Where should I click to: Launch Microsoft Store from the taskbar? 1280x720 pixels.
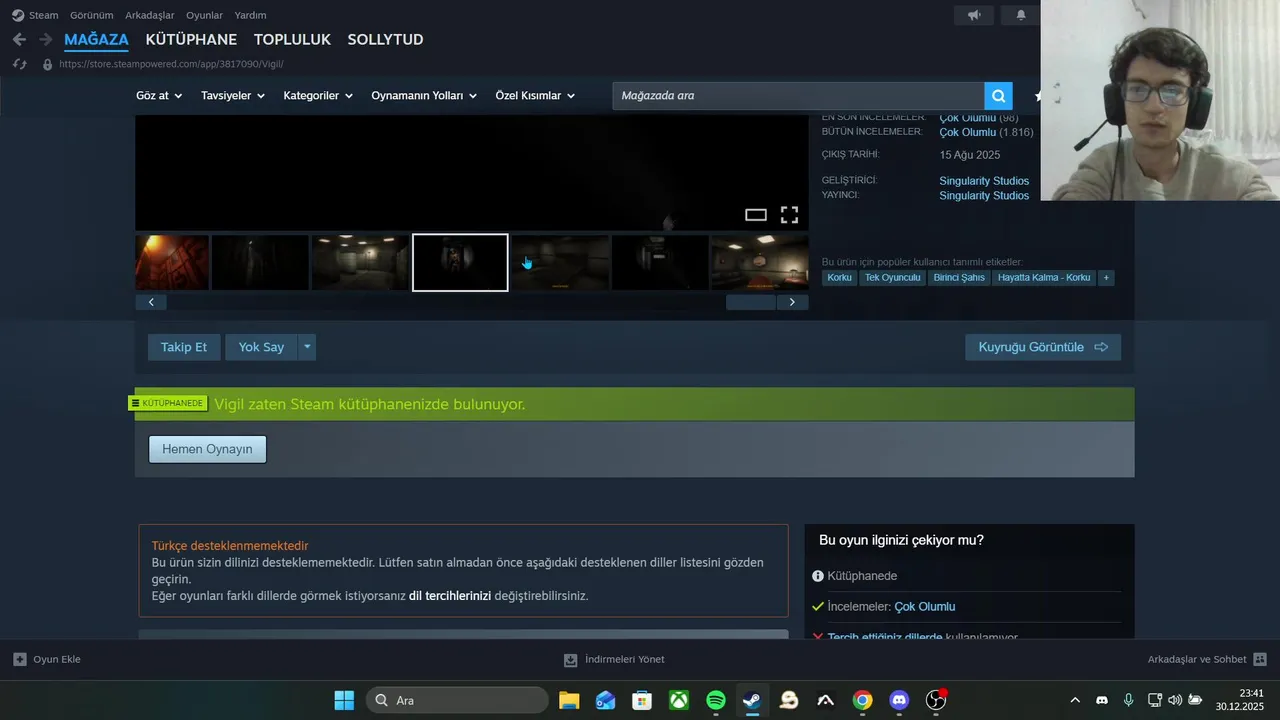(642, 700)
